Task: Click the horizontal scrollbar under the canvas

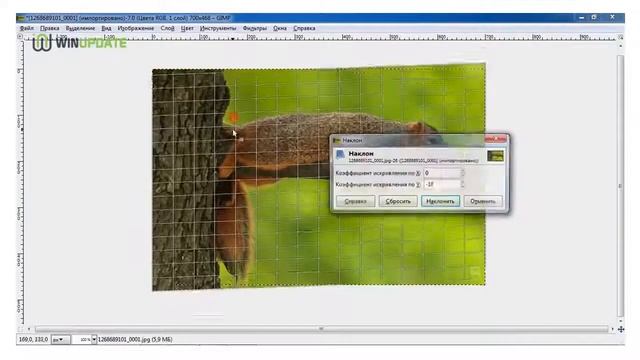Action: coord(321,329)
